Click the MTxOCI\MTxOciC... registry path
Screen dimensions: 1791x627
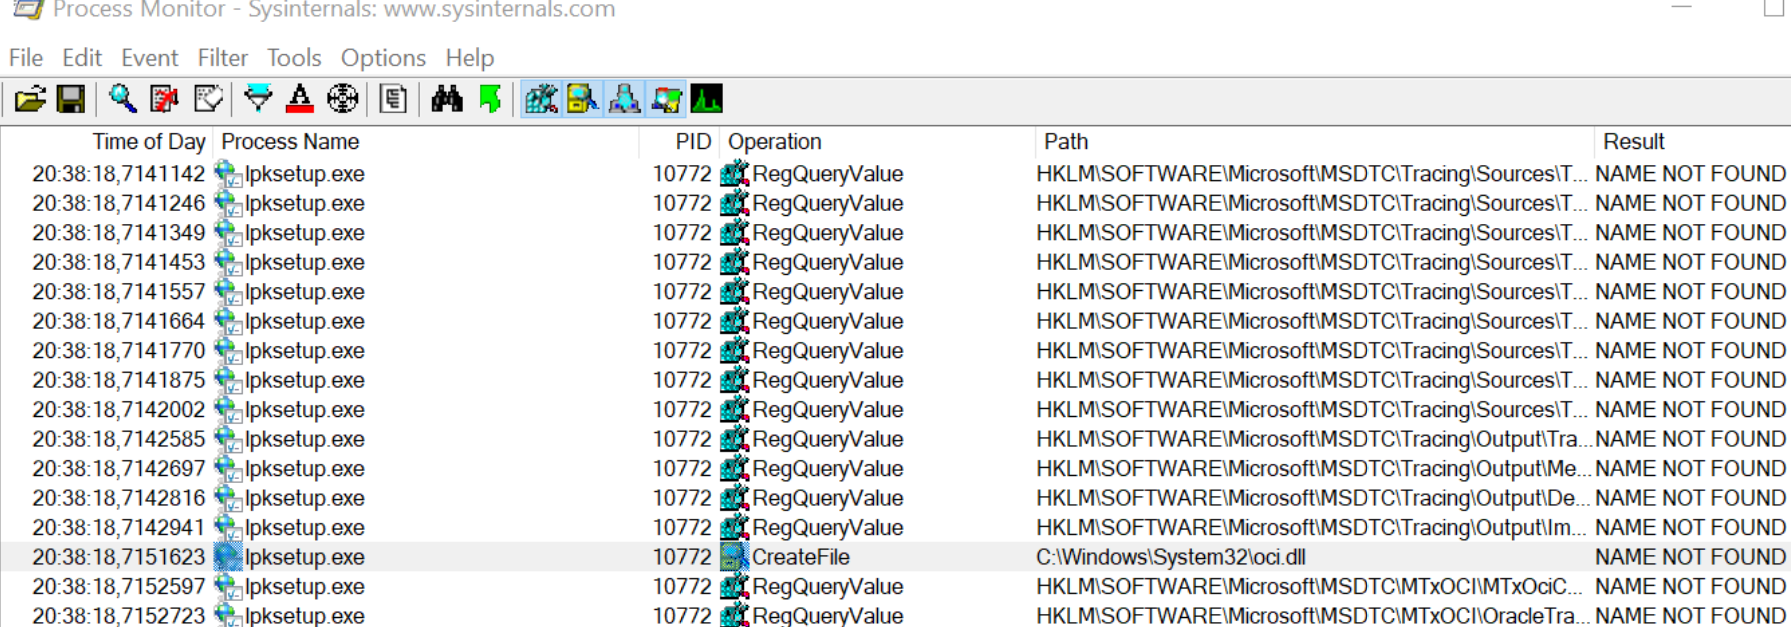coord(1310,587)
